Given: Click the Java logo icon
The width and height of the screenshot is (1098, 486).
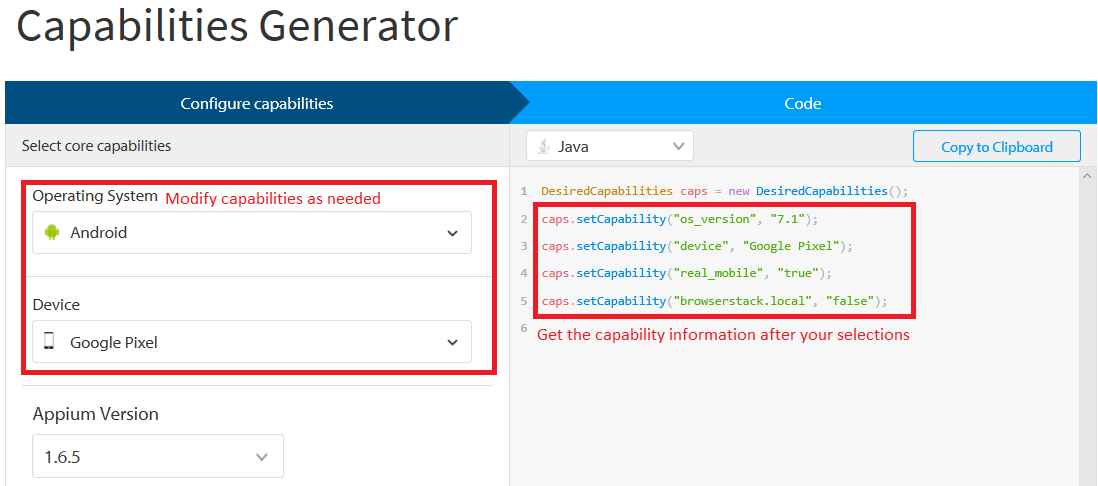Looking at the screenshot, I should pyautogui.click(x=543, y=146).
